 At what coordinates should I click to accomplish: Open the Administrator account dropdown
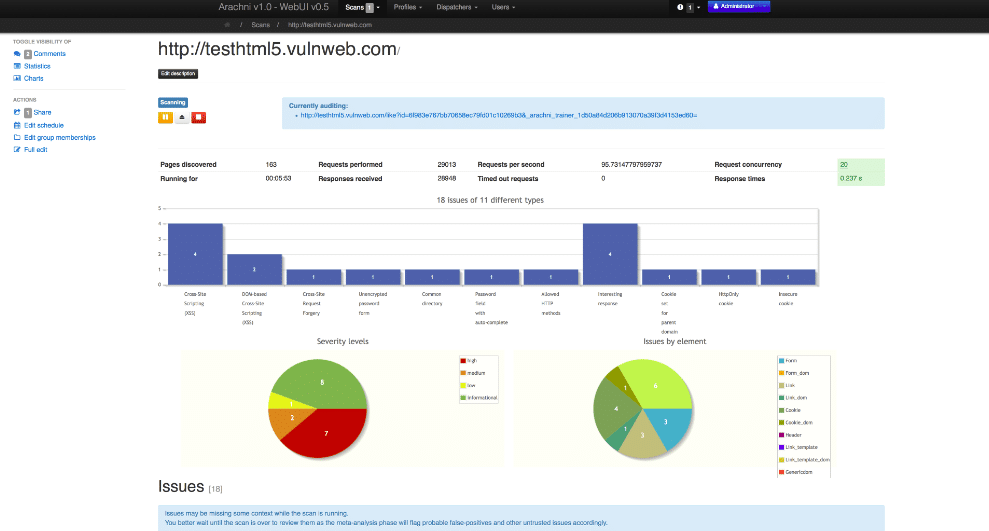point(739,6)
